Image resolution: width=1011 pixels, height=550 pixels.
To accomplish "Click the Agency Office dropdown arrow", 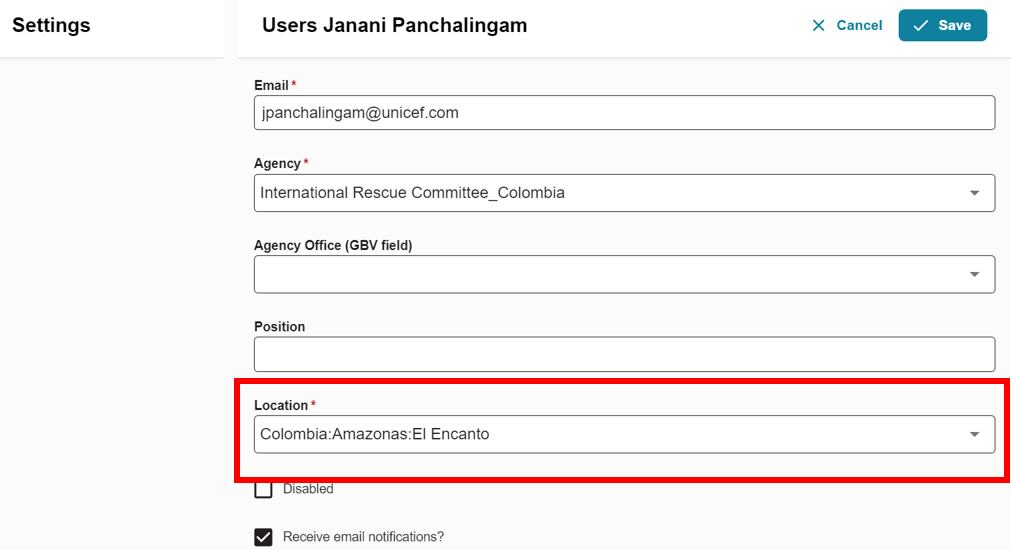I will tap(974, 274).
